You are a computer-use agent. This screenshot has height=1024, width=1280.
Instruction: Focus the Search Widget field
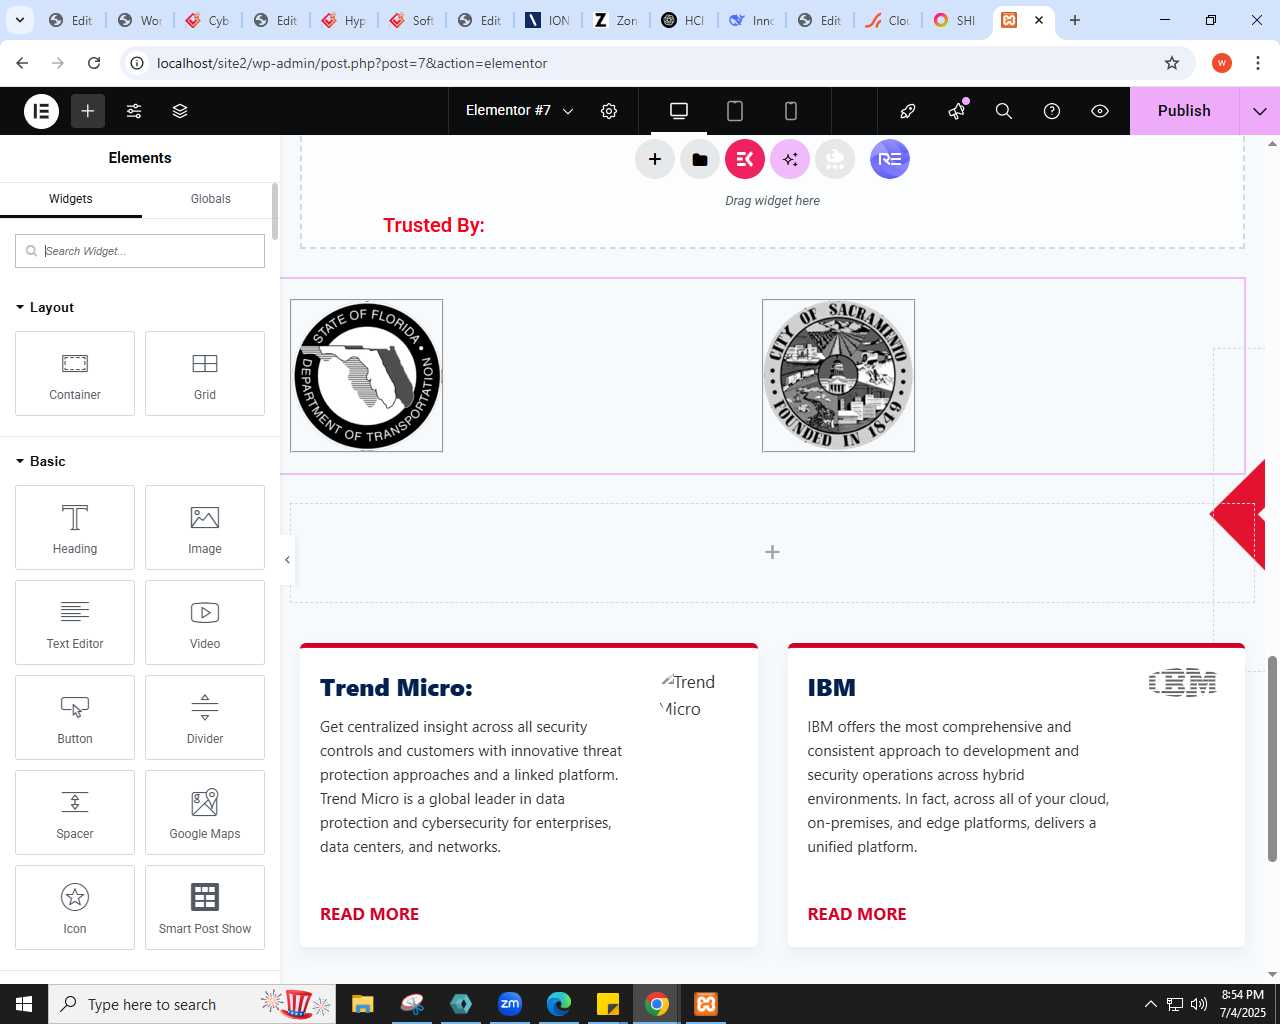(x=140, y=251)
